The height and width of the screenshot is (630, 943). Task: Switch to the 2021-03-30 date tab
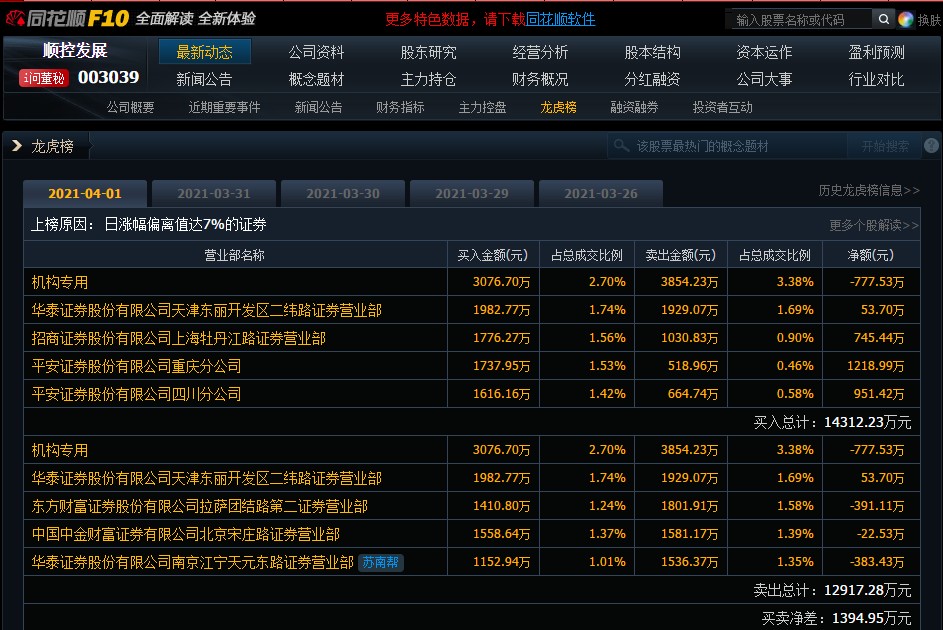pyautogui.click(x=343, y=194)
